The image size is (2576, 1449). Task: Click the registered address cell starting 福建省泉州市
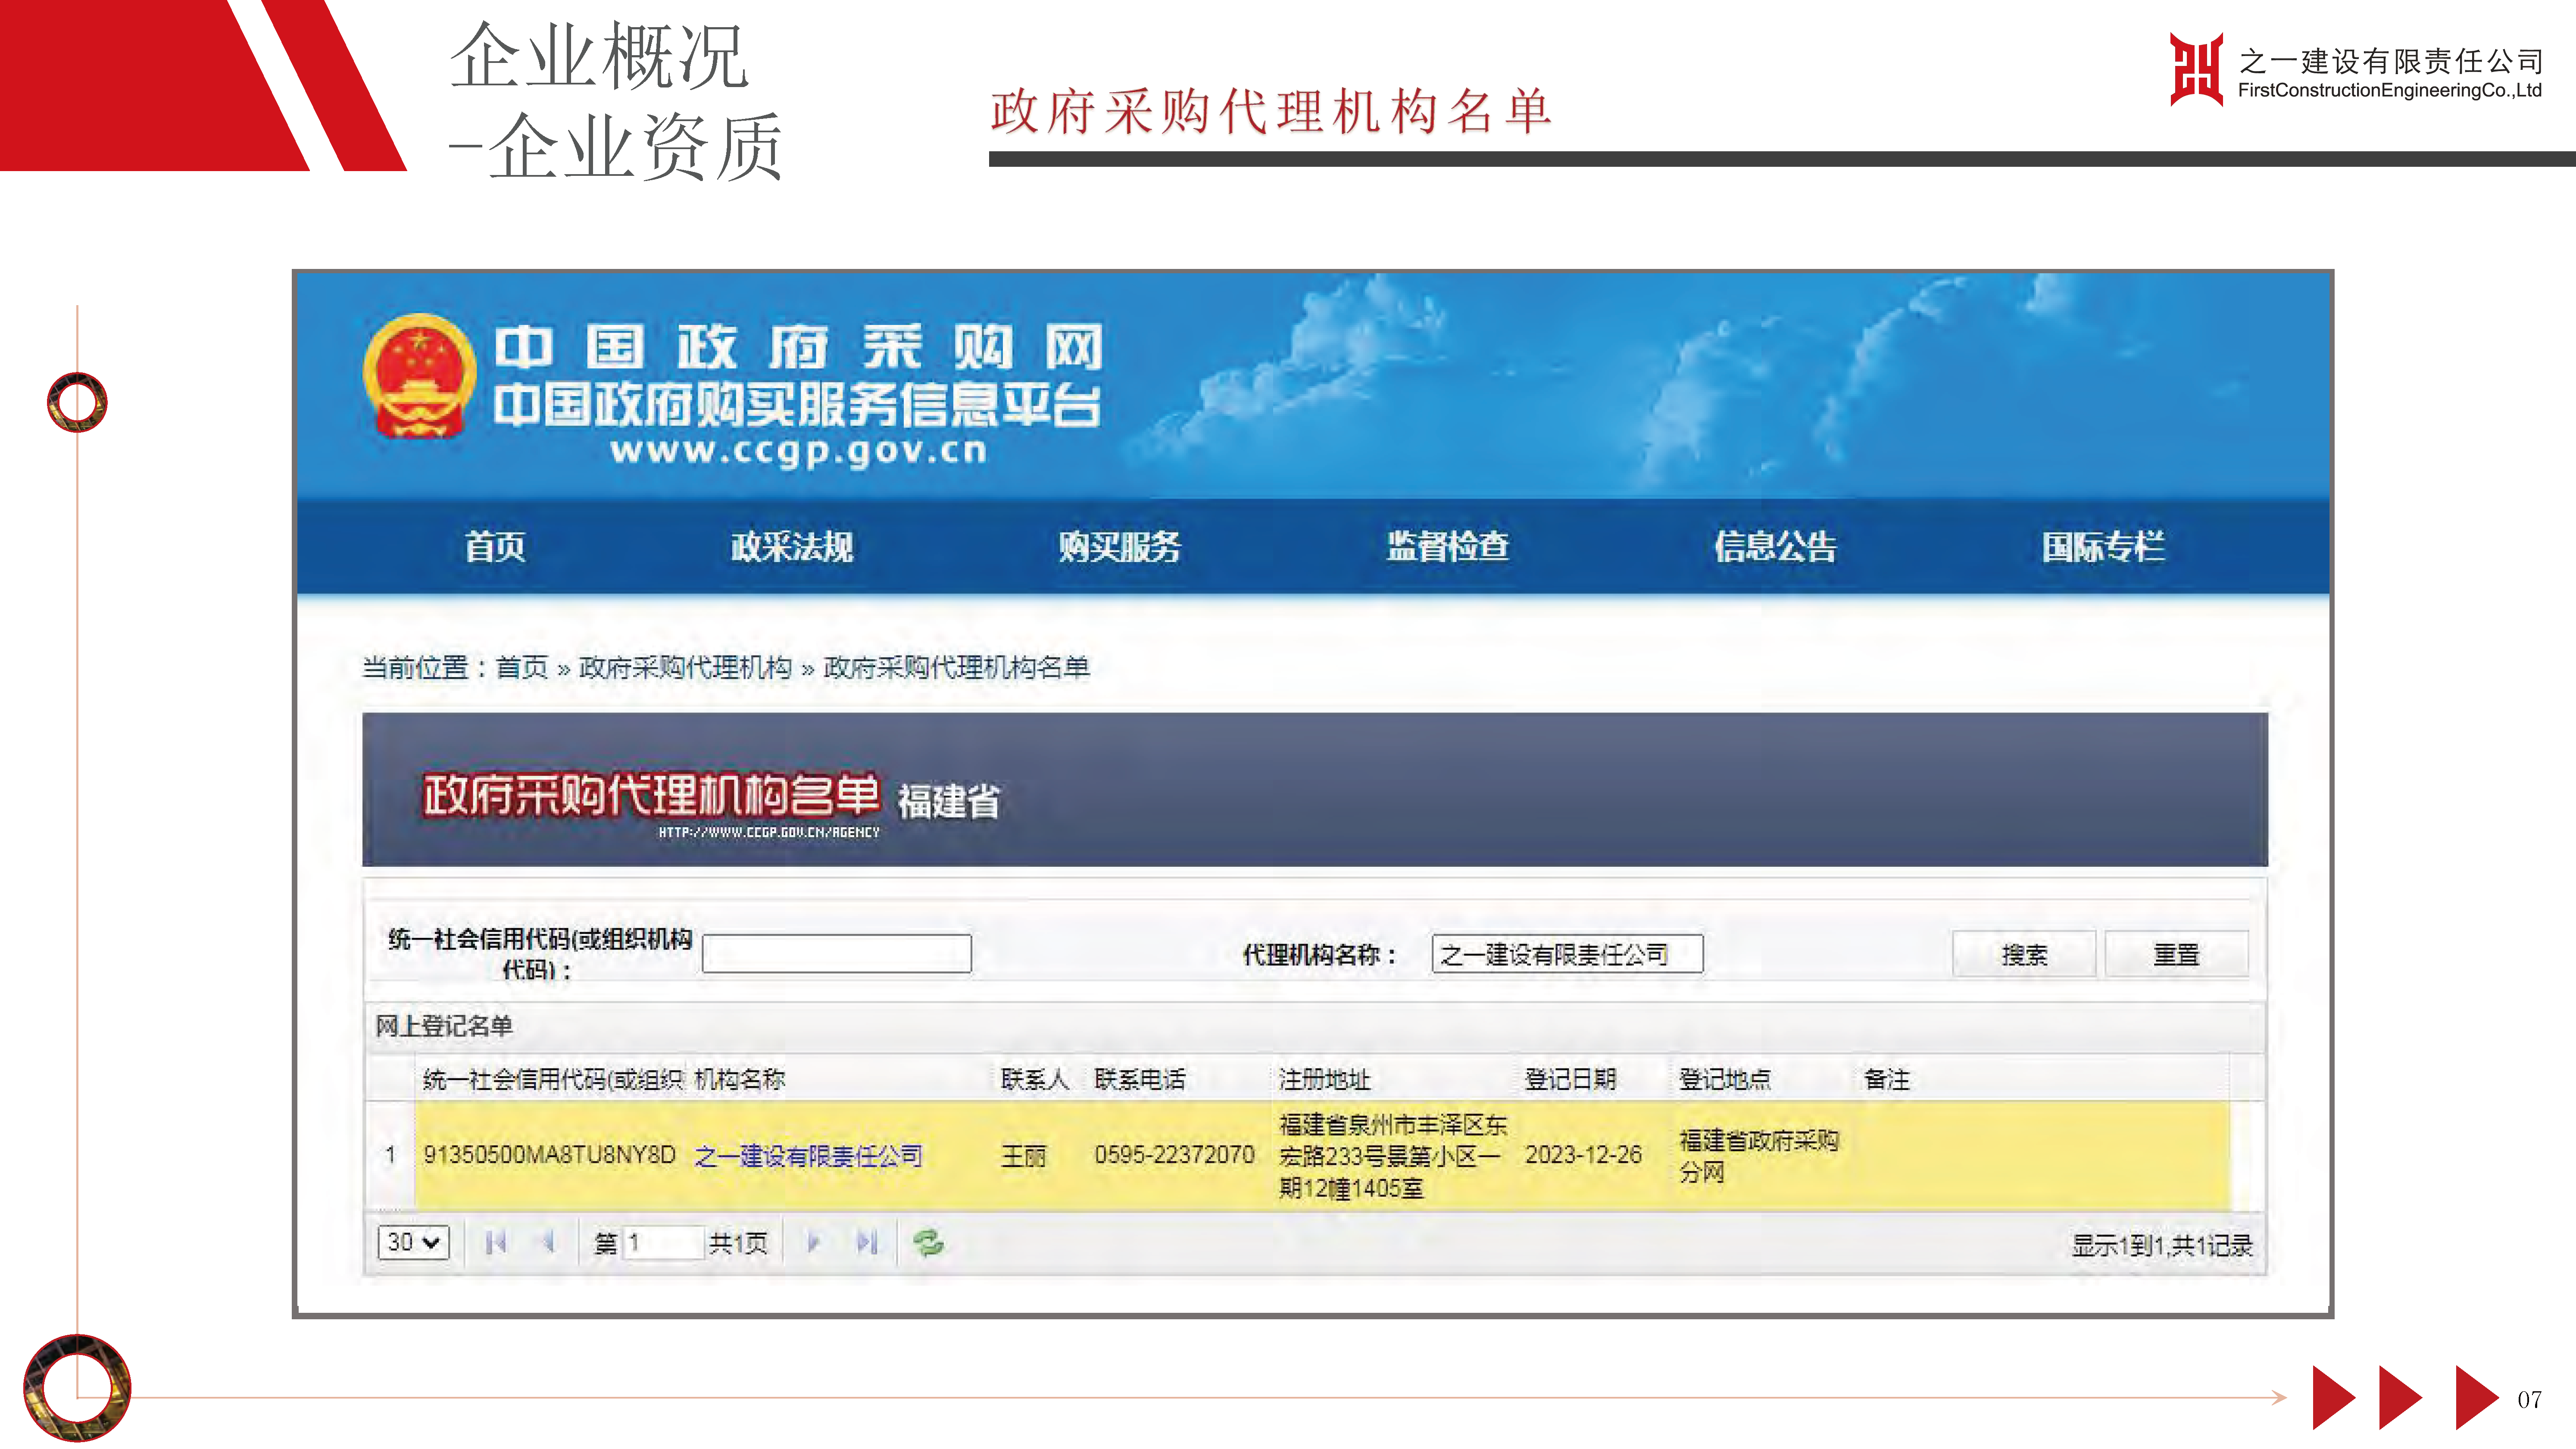coord(1392,1156)
